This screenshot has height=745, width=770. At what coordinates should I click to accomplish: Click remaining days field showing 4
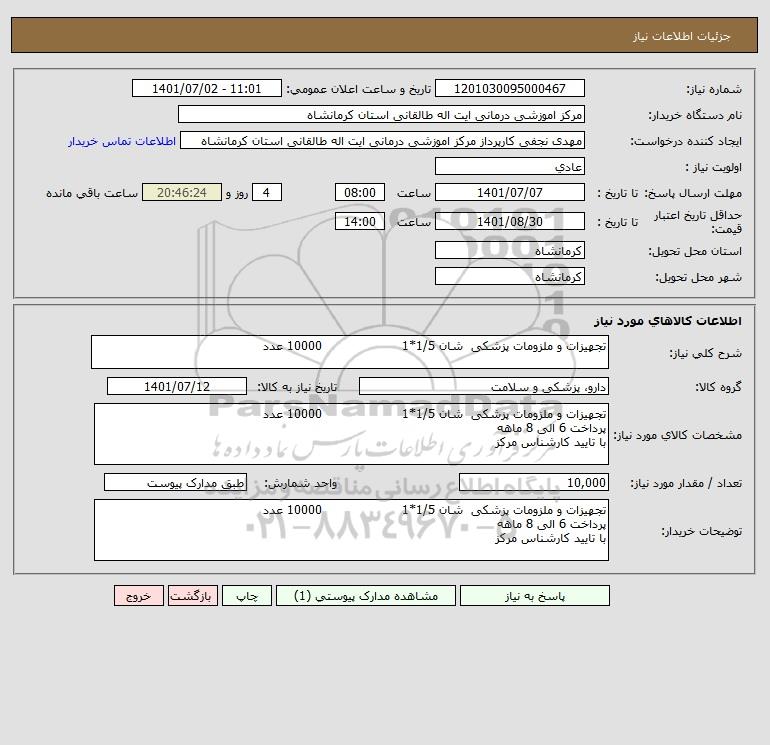267,193
